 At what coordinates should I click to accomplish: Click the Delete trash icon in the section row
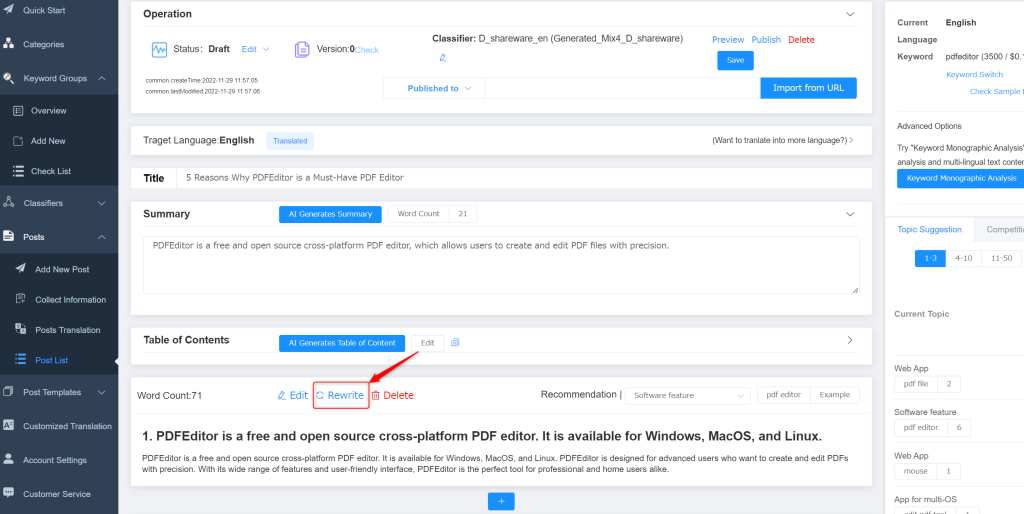pyautogui.click(x=376, y=395)
